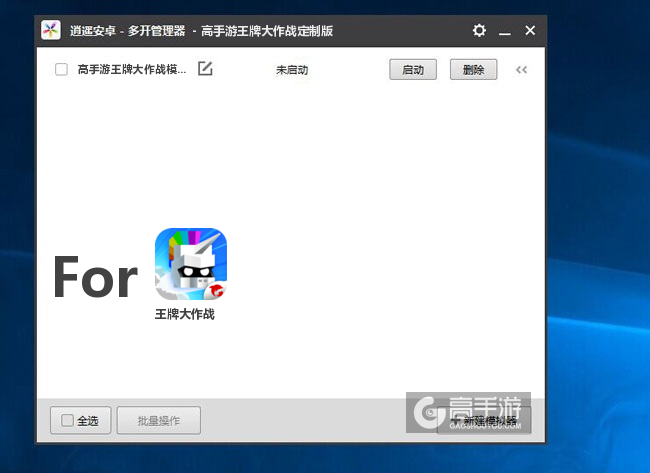The width and height of the screenshot is (650, 473).
Task: Start the emulator with 启动 button
Action: point(413,70)
